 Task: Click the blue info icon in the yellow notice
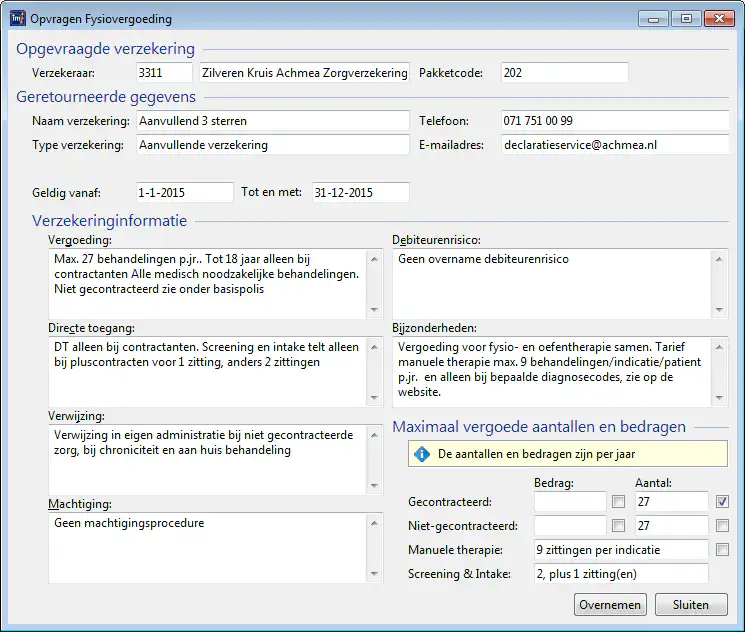422,454
